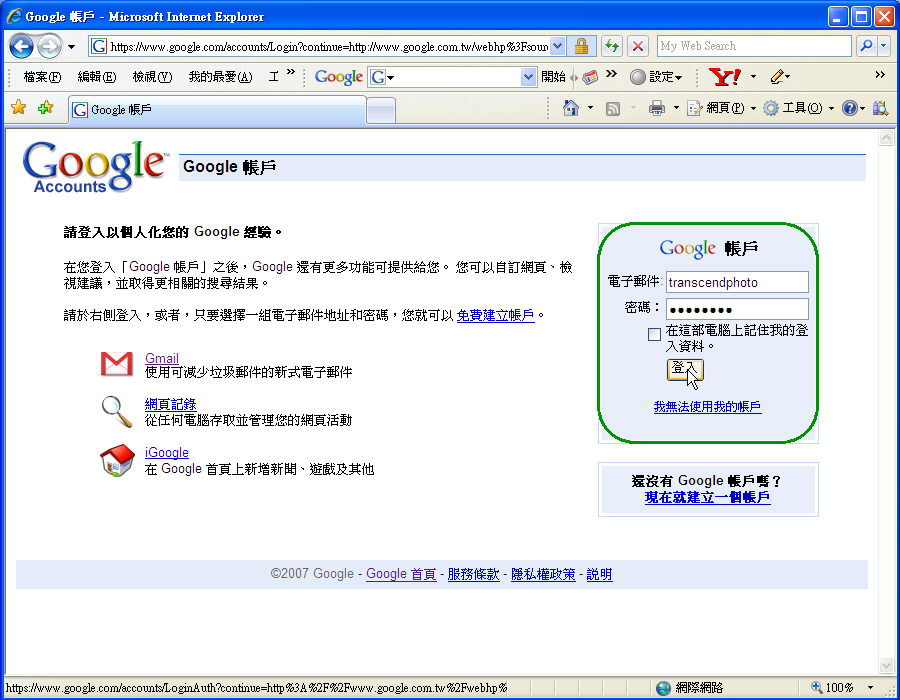Open a new blank tab

[x=381, y=110]
